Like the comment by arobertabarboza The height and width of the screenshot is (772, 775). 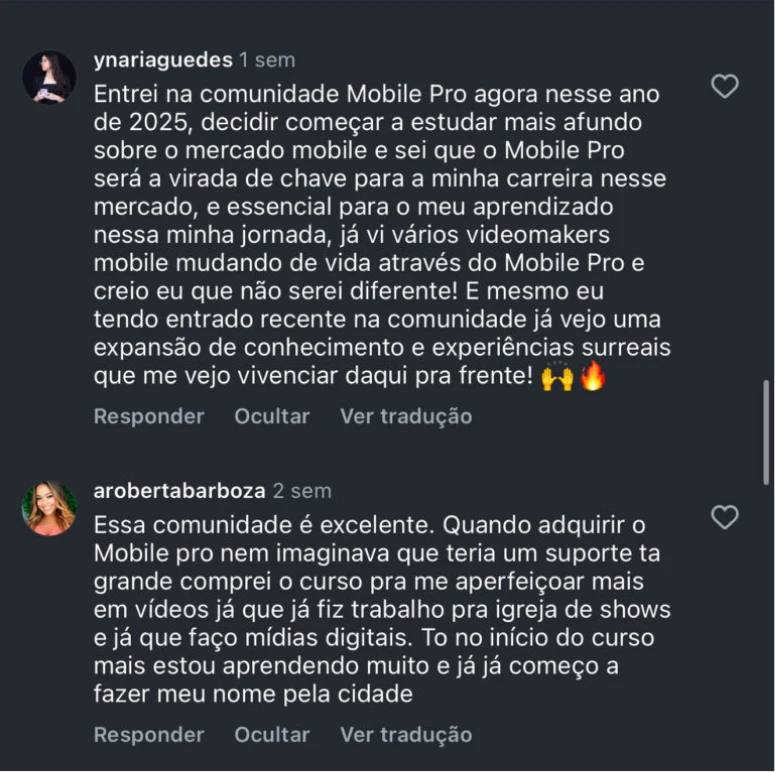pyautogui.click(x=724, y=517)
